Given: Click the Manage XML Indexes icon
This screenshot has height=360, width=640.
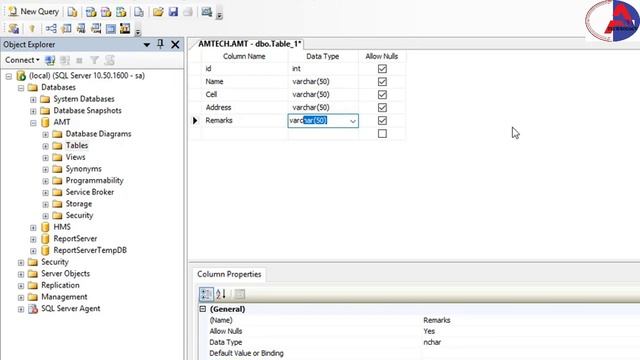Looking at the screenshot, I should pyautogui.click(x=96, y=29).
